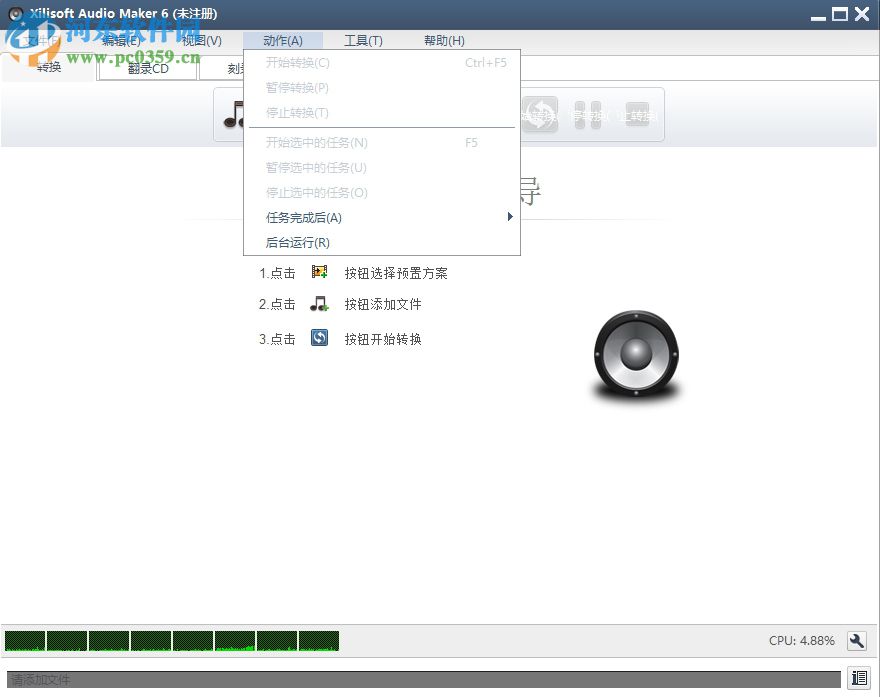
Task: Open settings via the wrench icon
Action: 857,641
